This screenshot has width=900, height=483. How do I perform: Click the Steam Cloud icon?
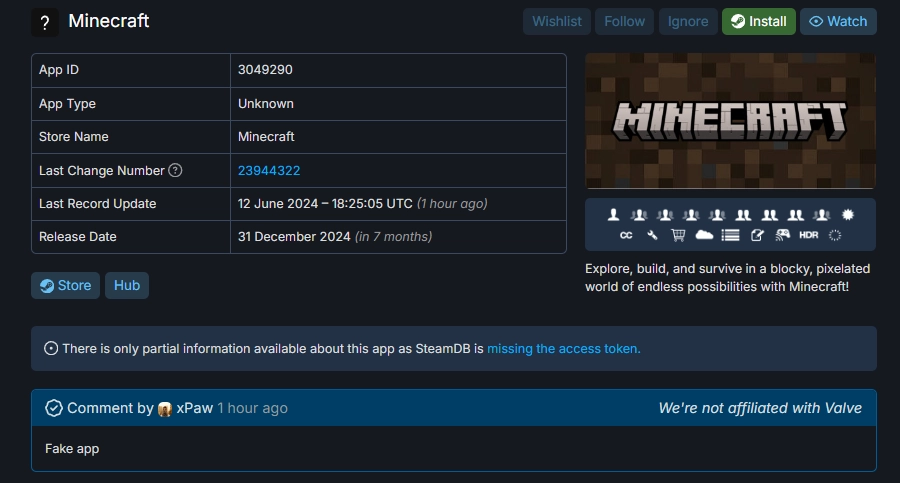(x=704, y=235)
